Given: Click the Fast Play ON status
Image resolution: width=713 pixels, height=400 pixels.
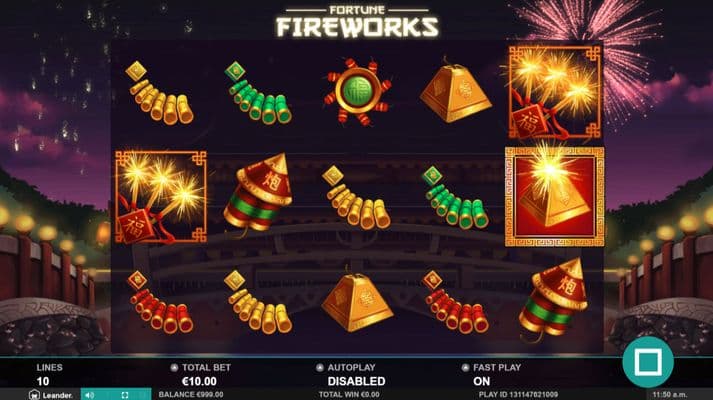Looking at the screenshot, I should pos(482,381).
